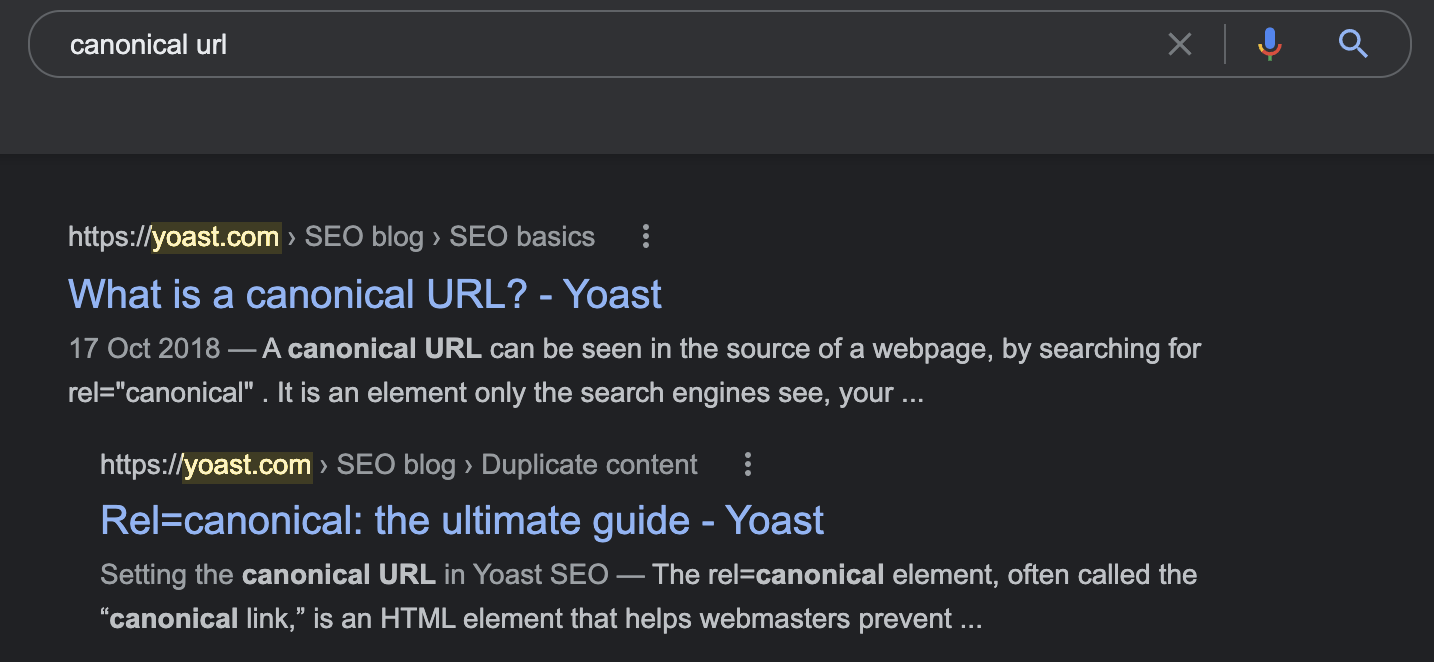Open "Rel=canonical: the ultimate guide - Yoast"
The height and width of the screenshot is (662, 1434).
(x=462, y=520)
